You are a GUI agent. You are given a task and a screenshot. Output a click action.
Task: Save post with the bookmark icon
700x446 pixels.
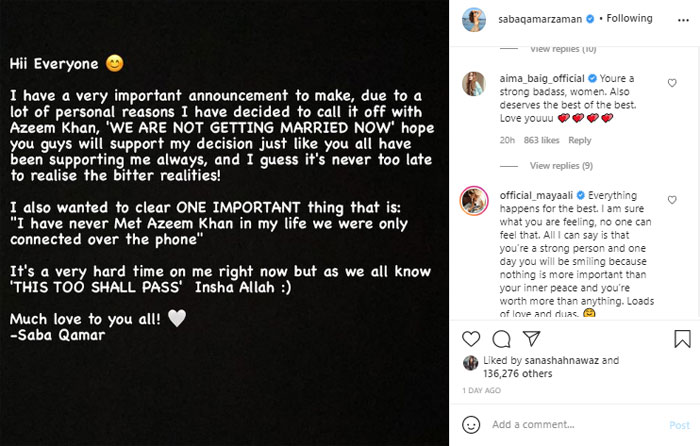click(x=682, y=340)
